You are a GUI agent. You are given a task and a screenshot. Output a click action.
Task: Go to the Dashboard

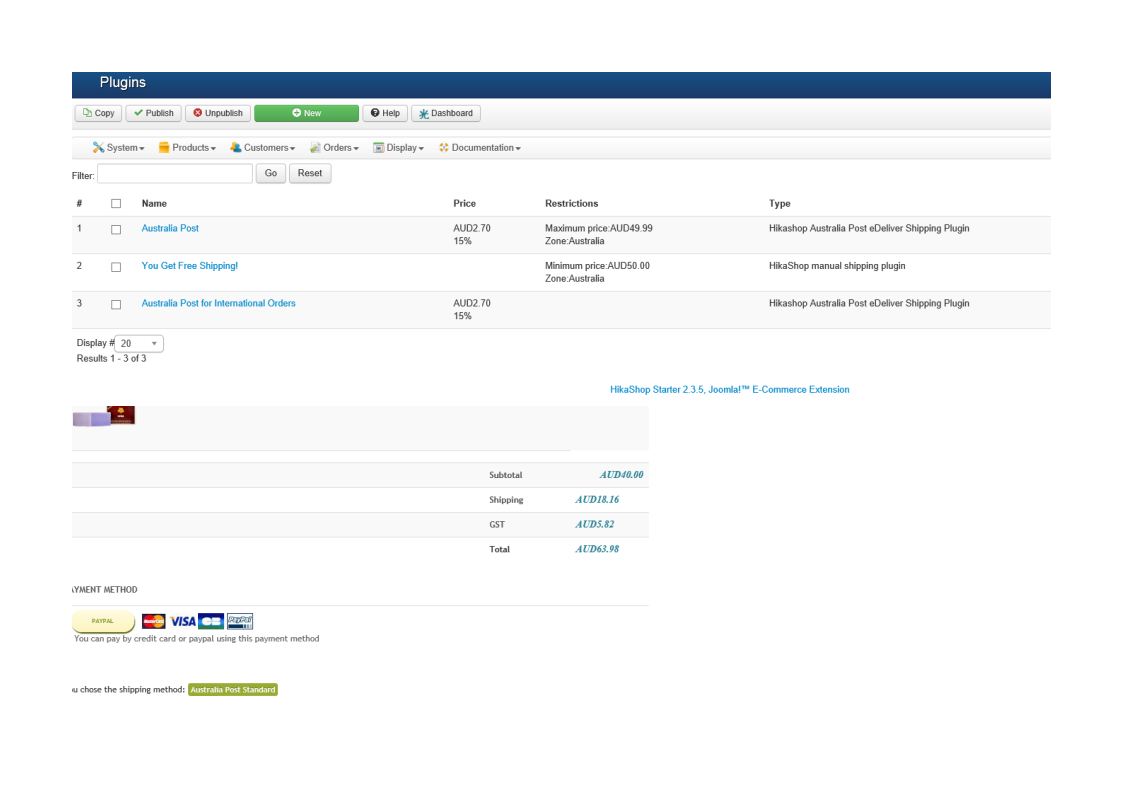point(446,113)
